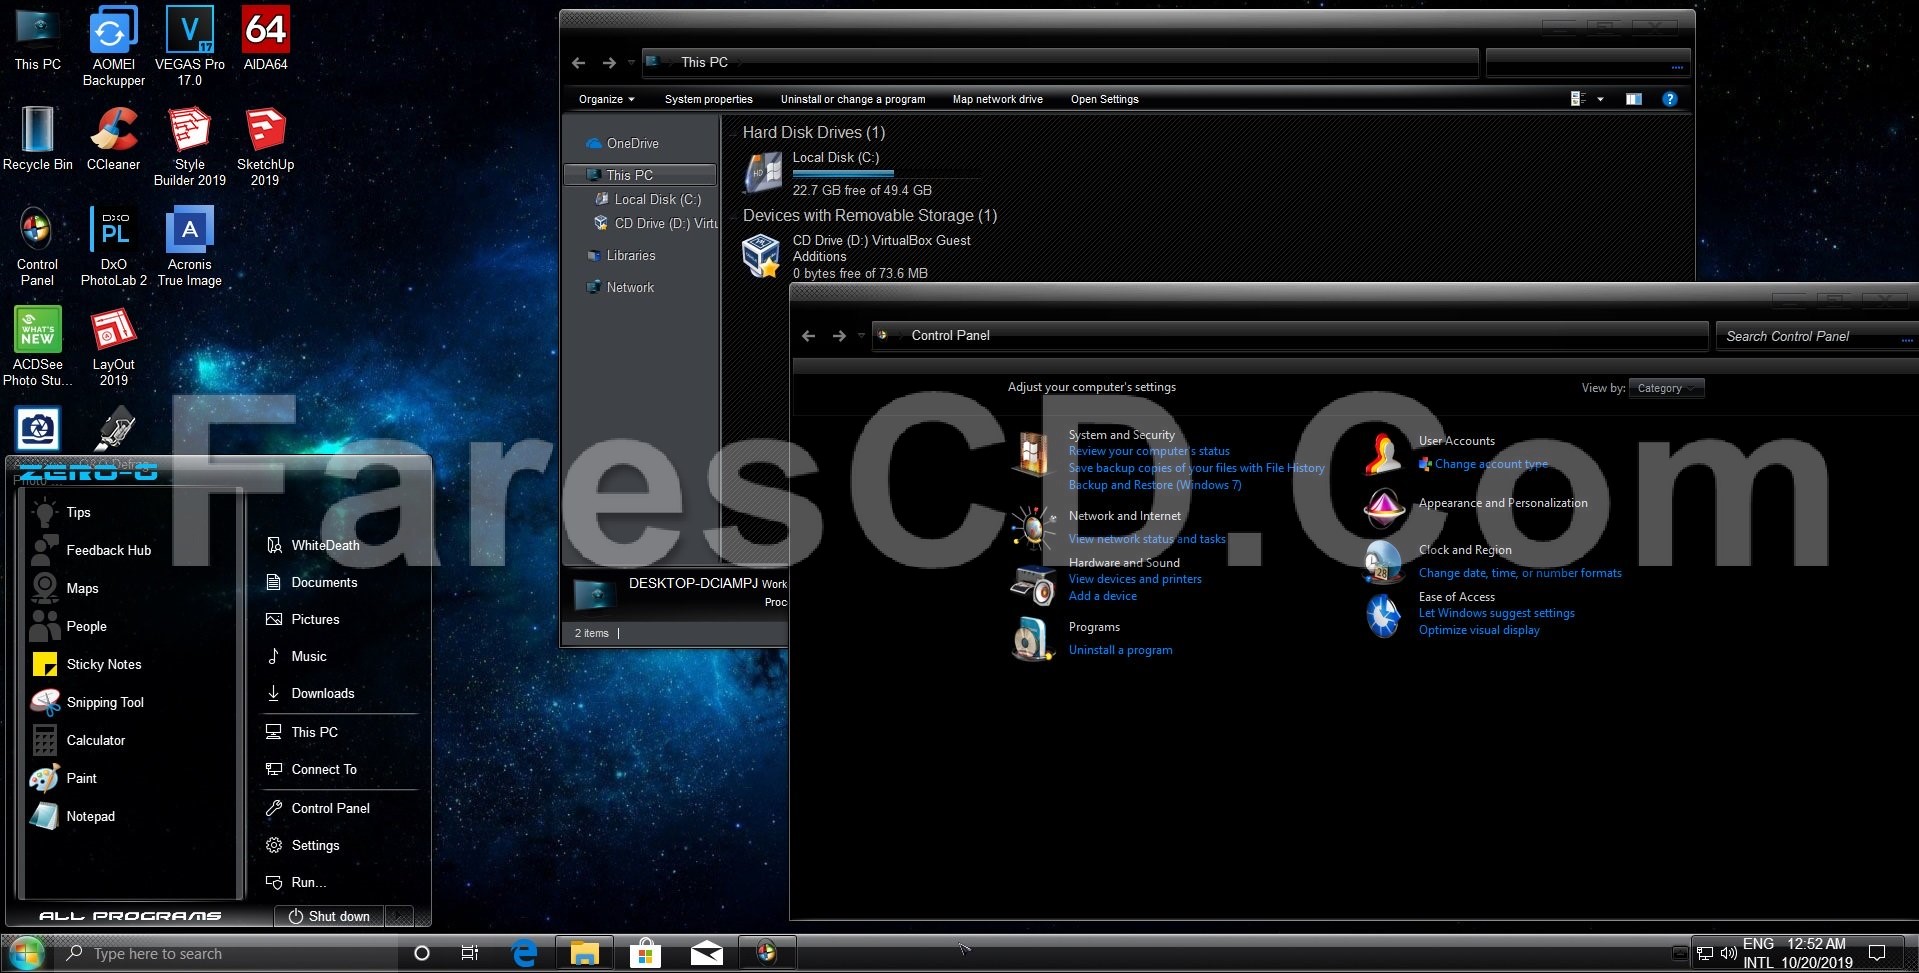
Task: Expand the change view options arrow
Action: (x=1601, y=99)
